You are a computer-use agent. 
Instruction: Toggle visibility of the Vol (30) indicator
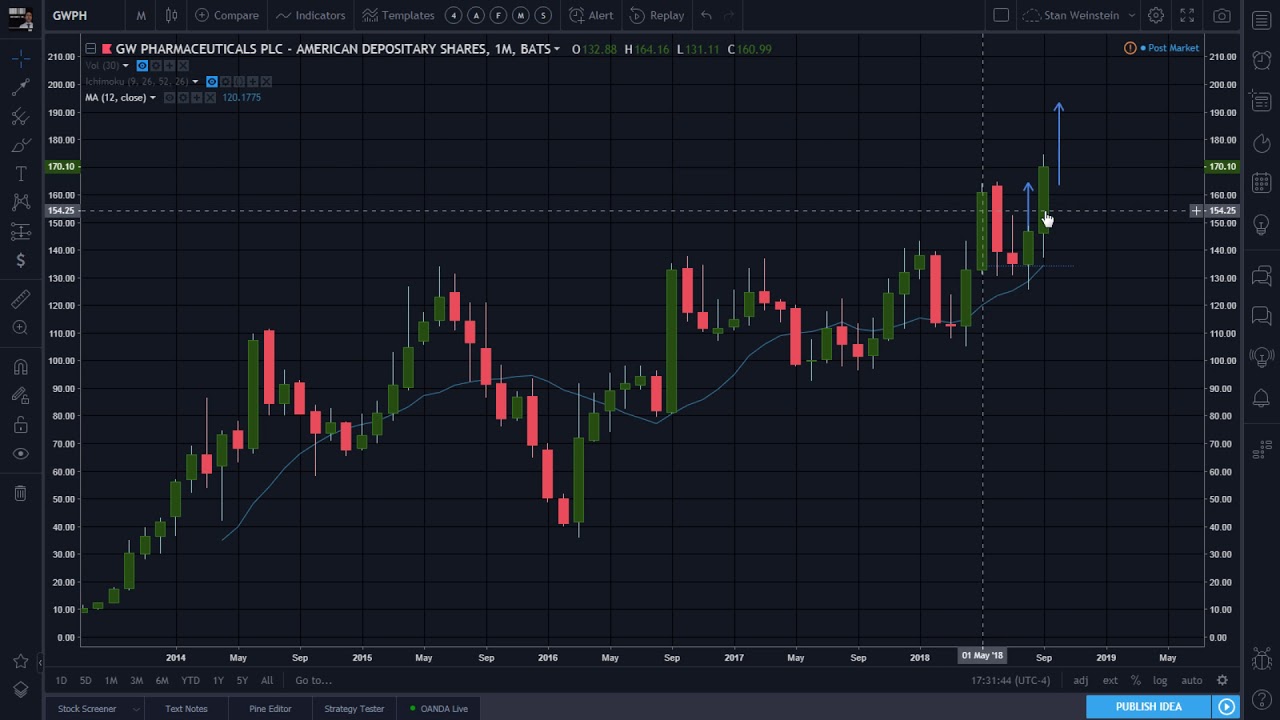(142, 66)
